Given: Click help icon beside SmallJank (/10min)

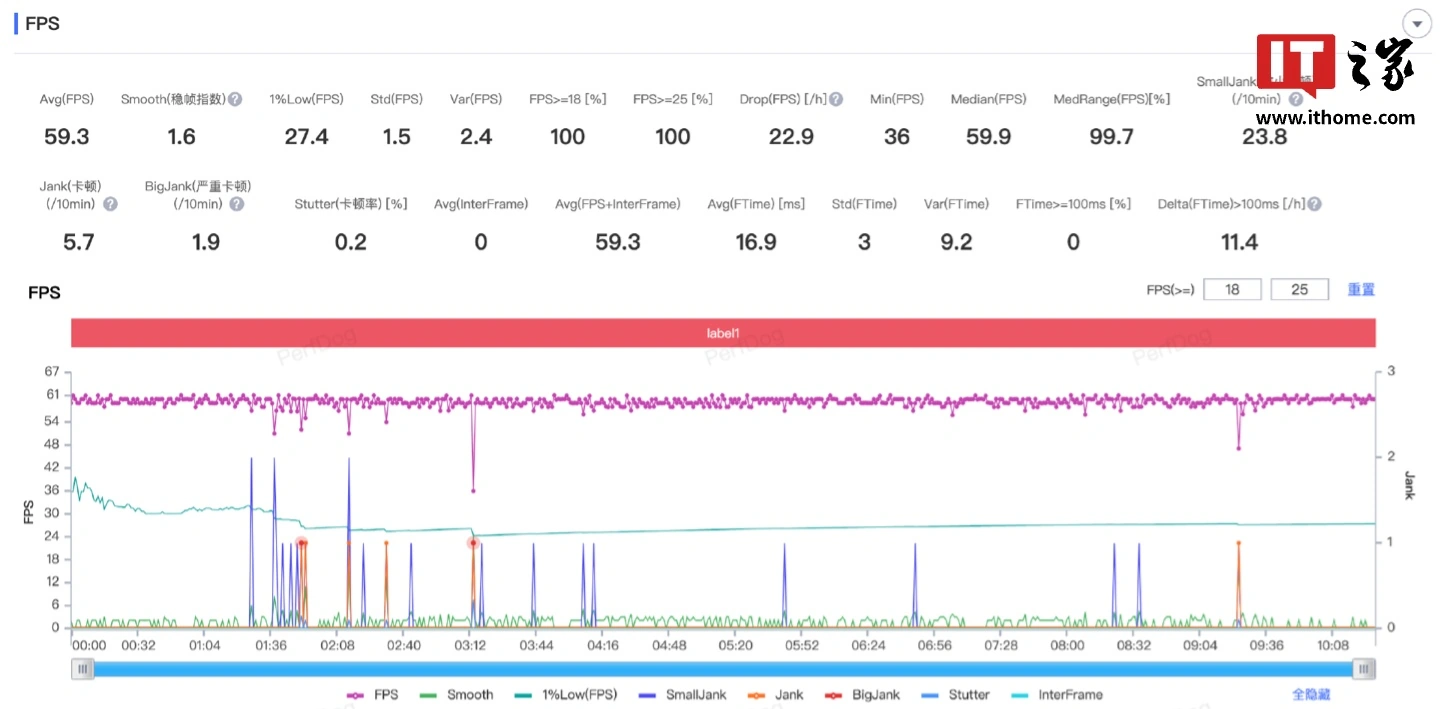Looking at the screenshot, I should [x=1295, y=99].
